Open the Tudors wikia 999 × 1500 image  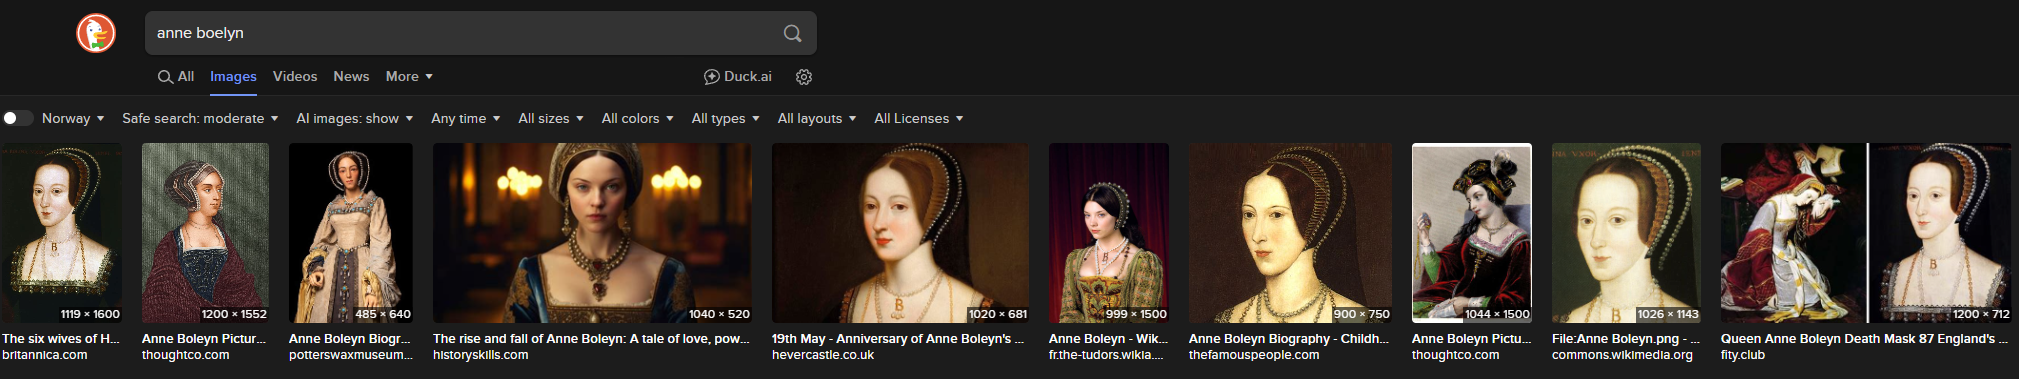tap(1109, 232)
